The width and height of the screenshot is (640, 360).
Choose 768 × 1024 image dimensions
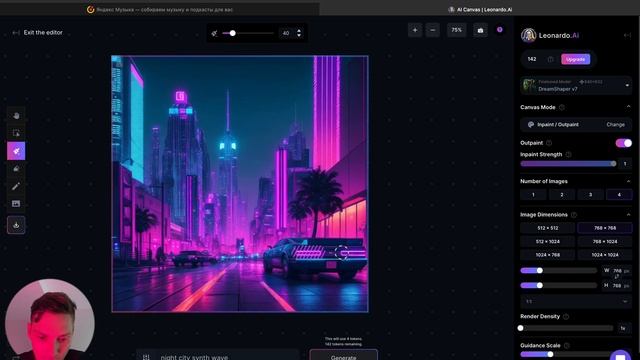[605, 242]
